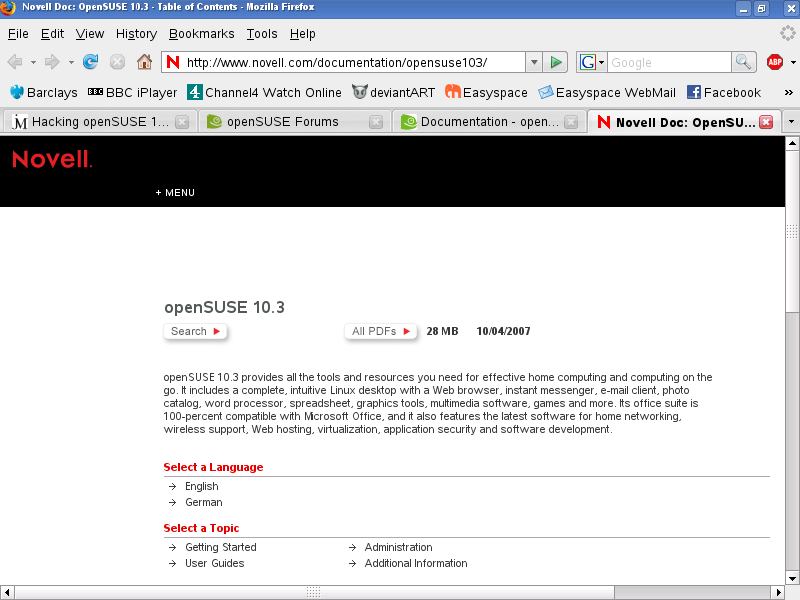The height and width of the screenshot is (600, 800).
Task: Click the horizontal scrollbar thumb
Action: [314, 592]
